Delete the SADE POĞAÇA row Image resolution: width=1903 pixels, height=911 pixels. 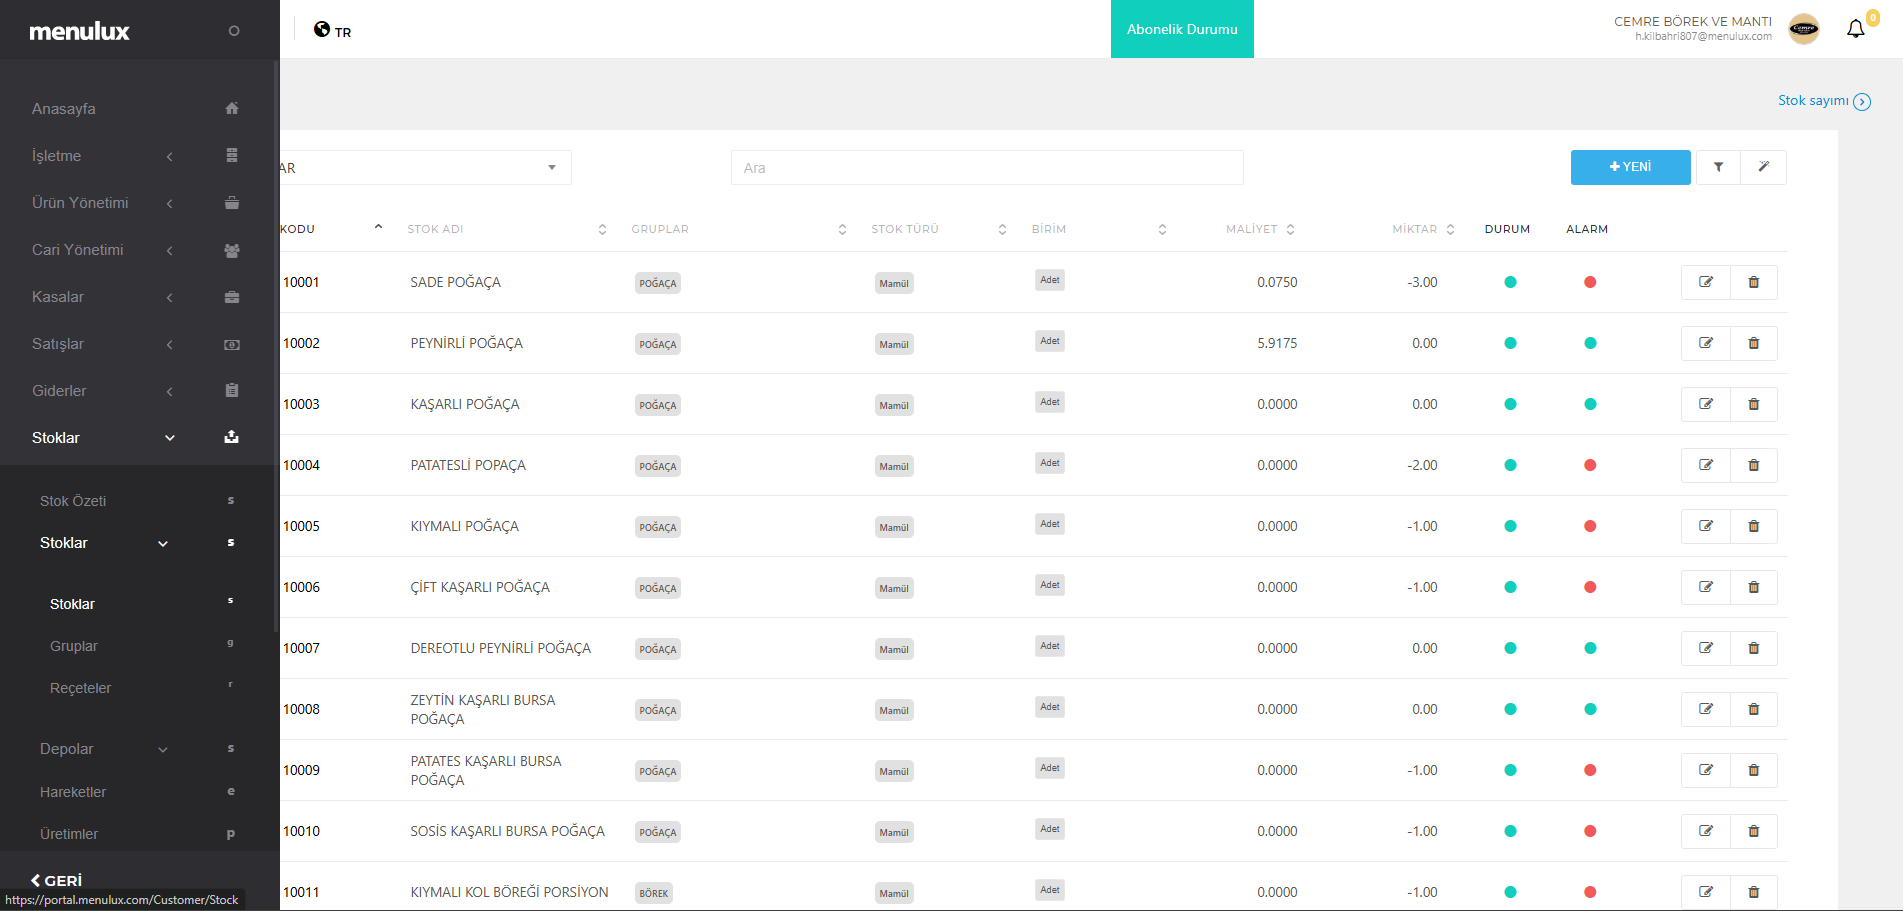(1754, 282)
